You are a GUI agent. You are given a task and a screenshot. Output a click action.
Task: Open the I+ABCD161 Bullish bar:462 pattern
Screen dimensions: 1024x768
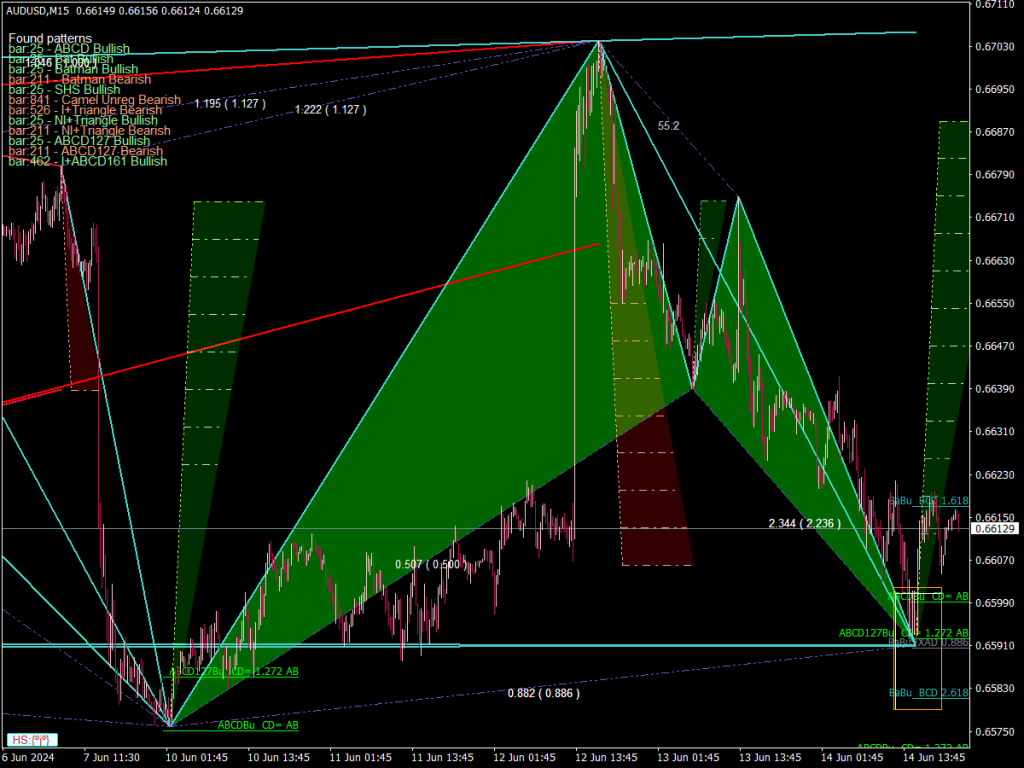click(86, 161)
